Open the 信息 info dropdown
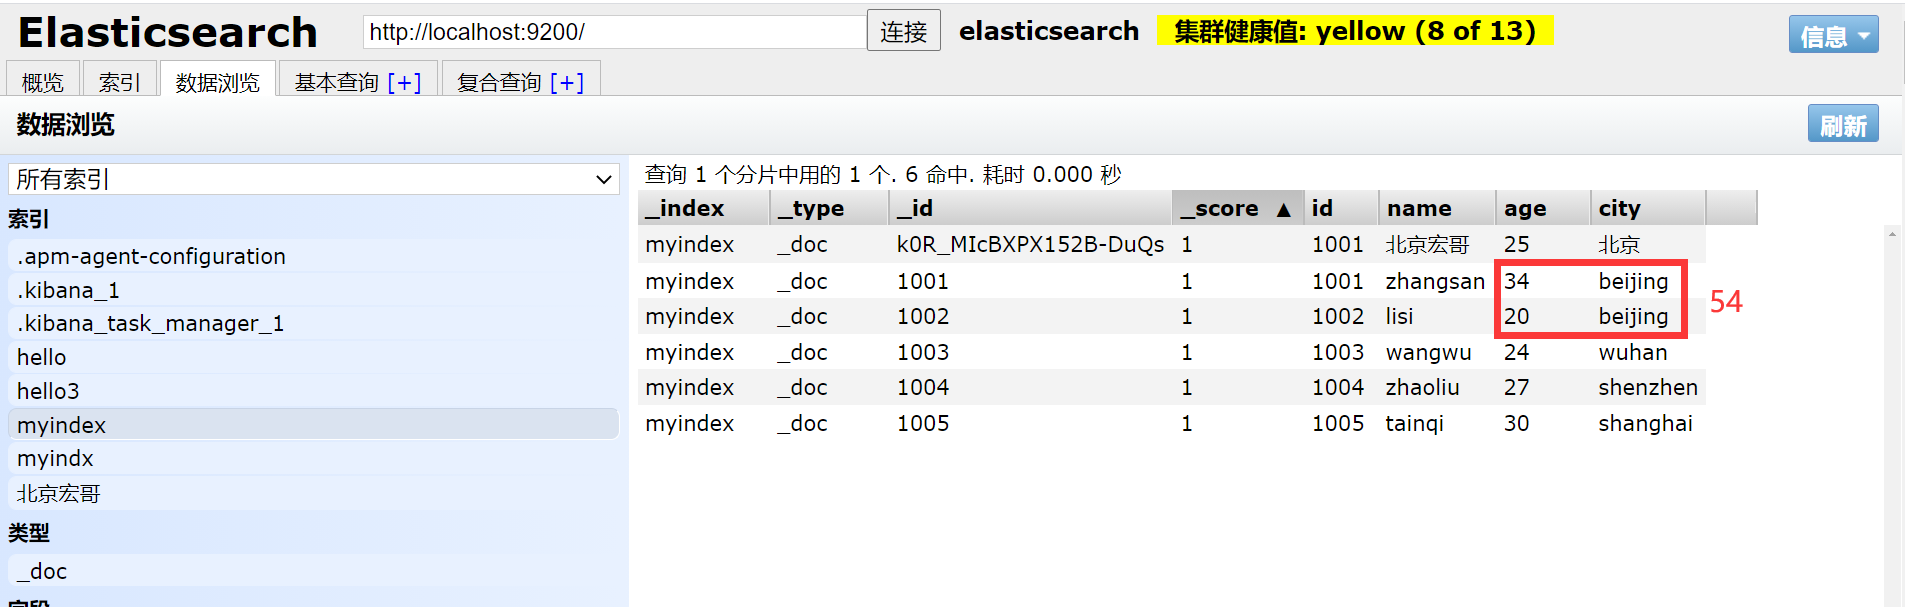The height and width of the screenshot is (607, 1905). click(1833, 35)
